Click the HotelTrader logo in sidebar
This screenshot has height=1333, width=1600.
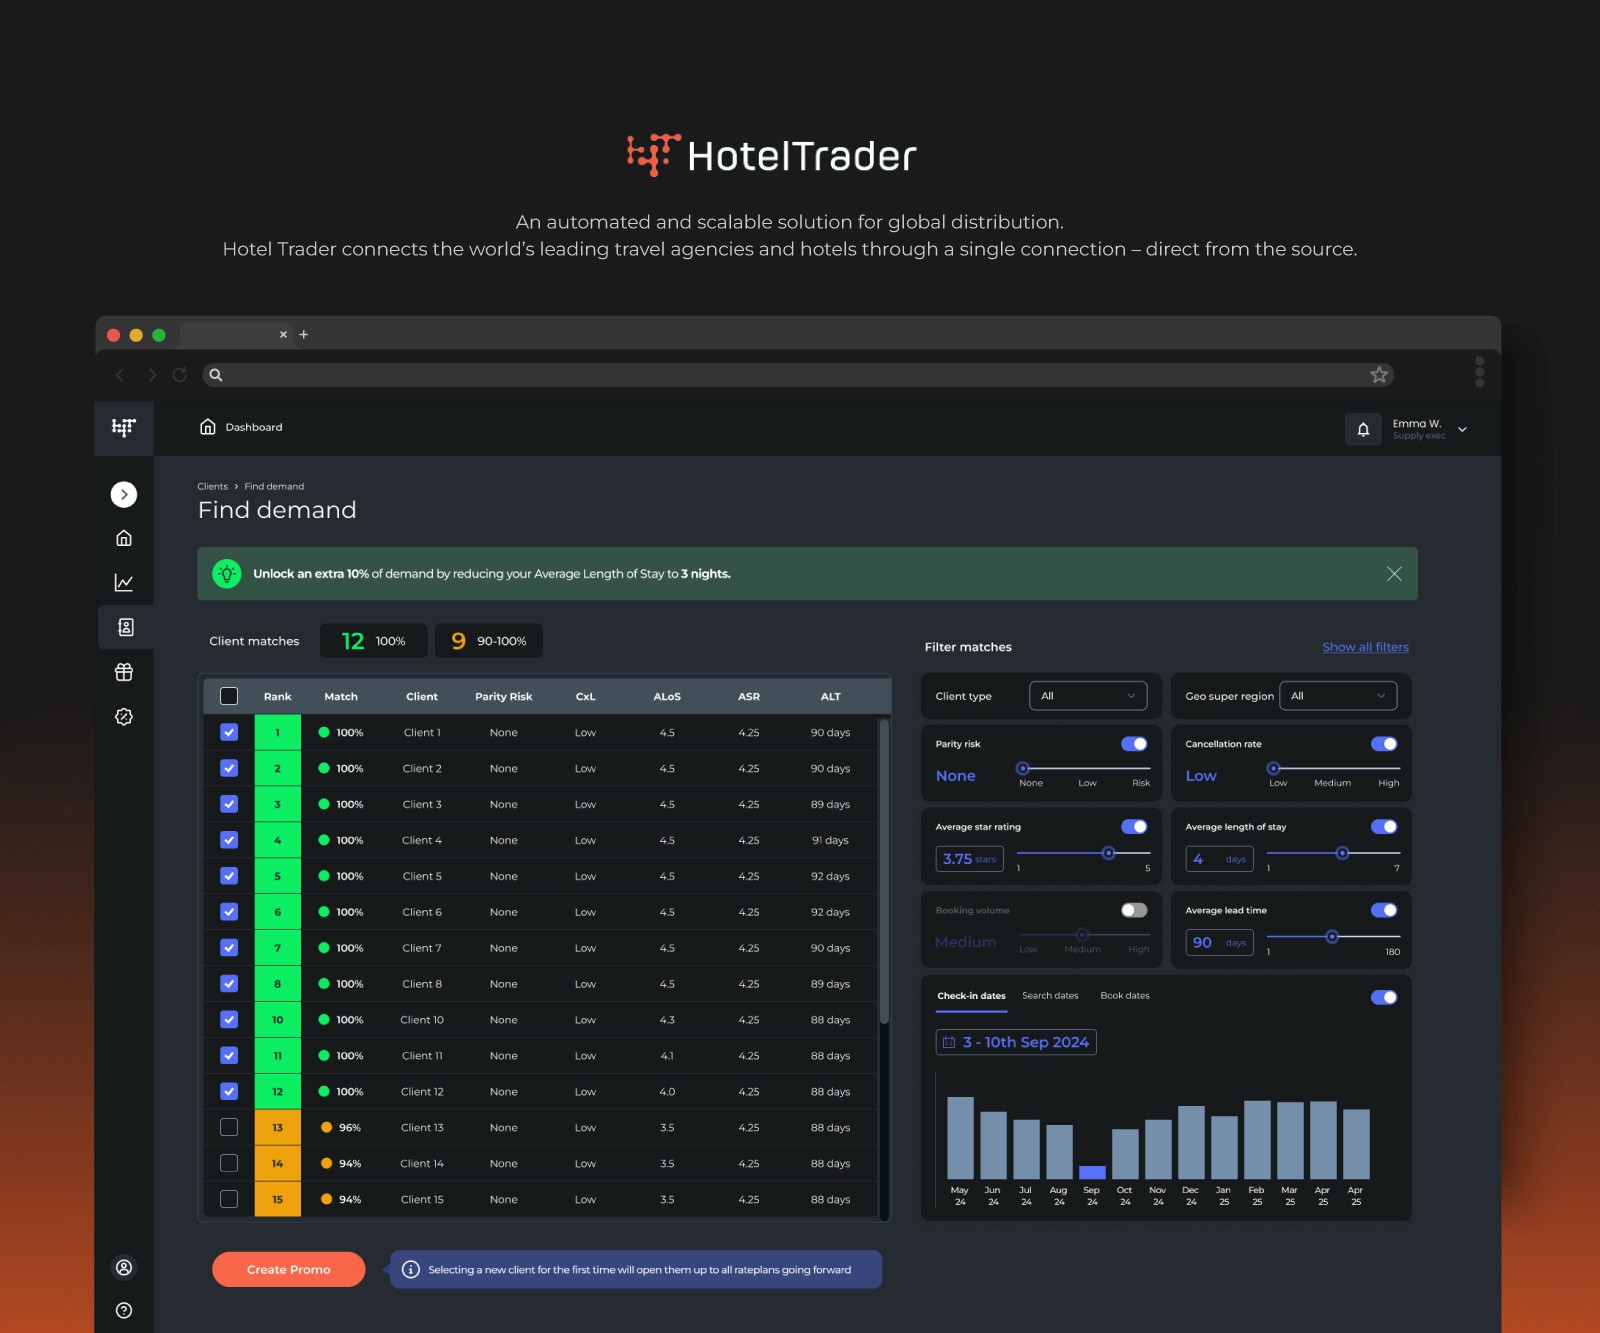pyautogui.click(x=124, y=428)
